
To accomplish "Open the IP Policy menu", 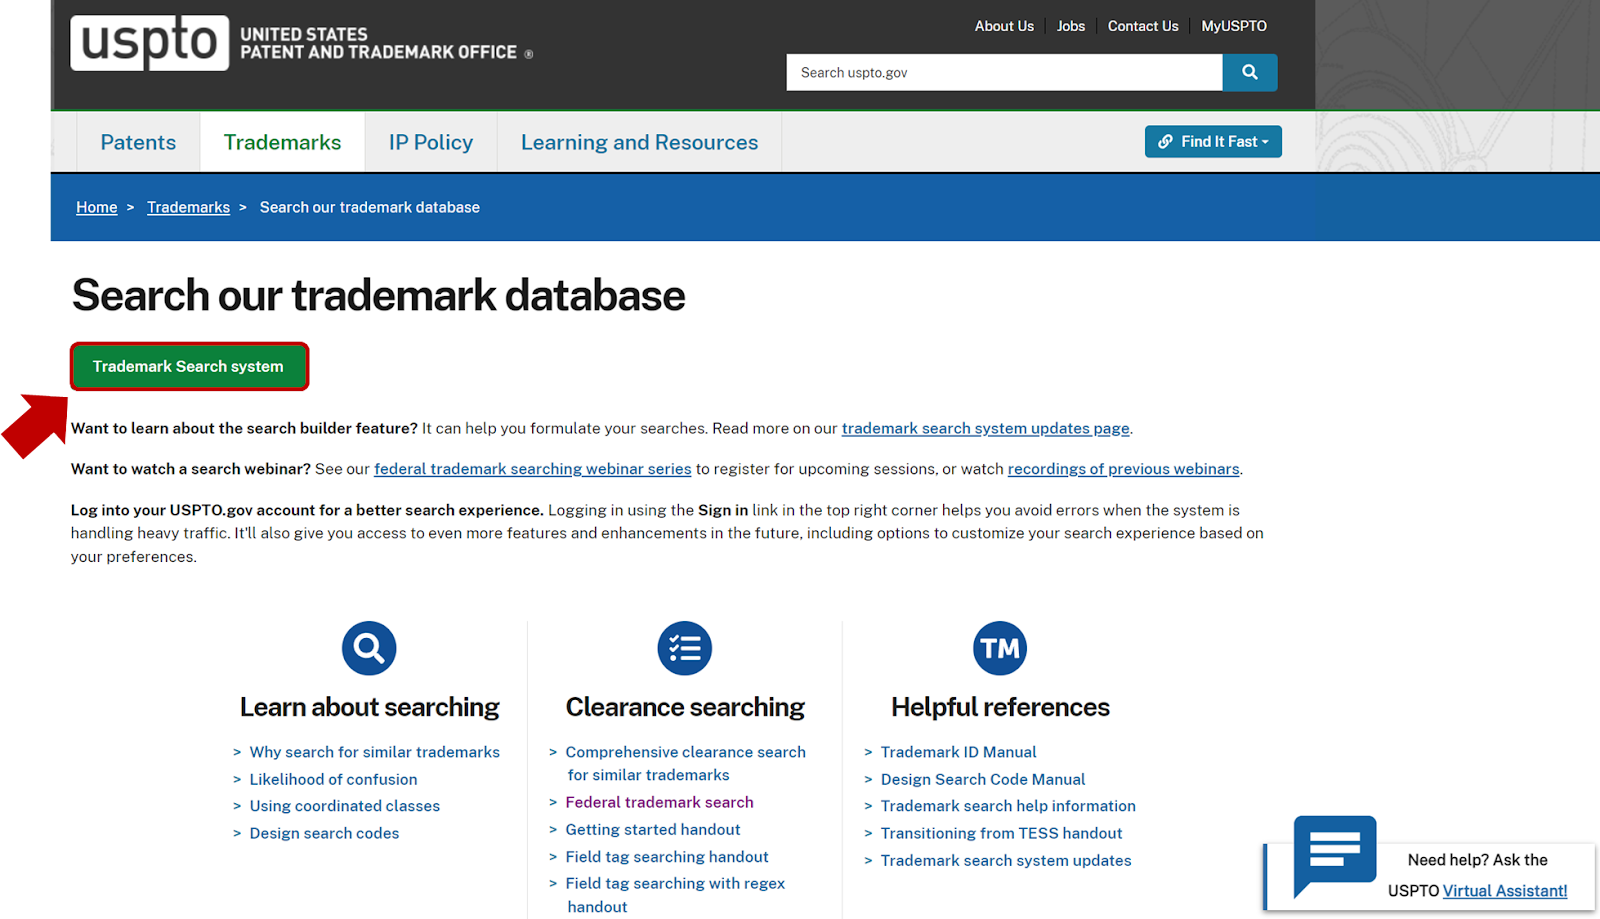I will pyautogui.click(x=431, y=142).
